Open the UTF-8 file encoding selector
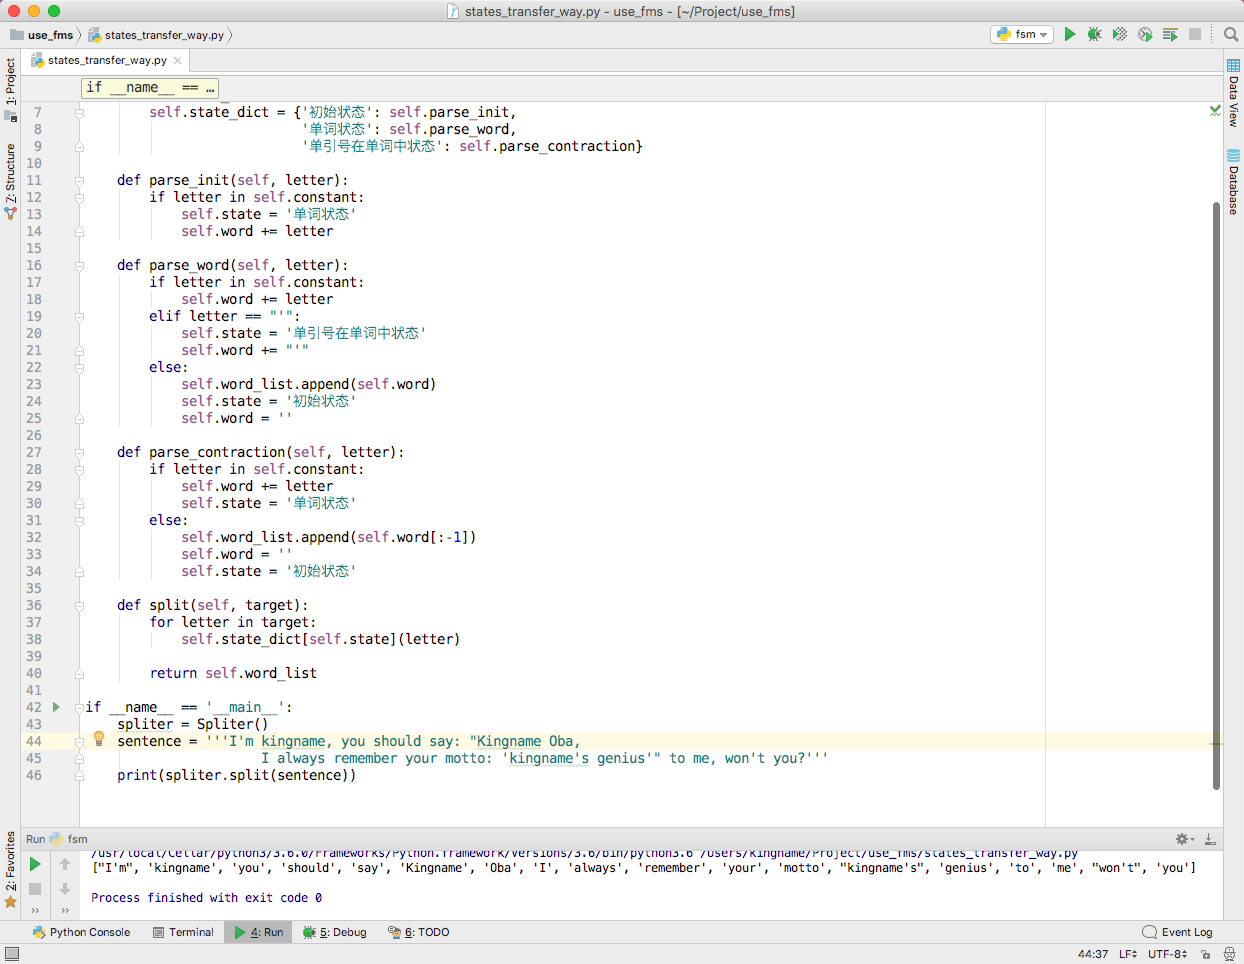The image size is (1244, 964). 1167,954
